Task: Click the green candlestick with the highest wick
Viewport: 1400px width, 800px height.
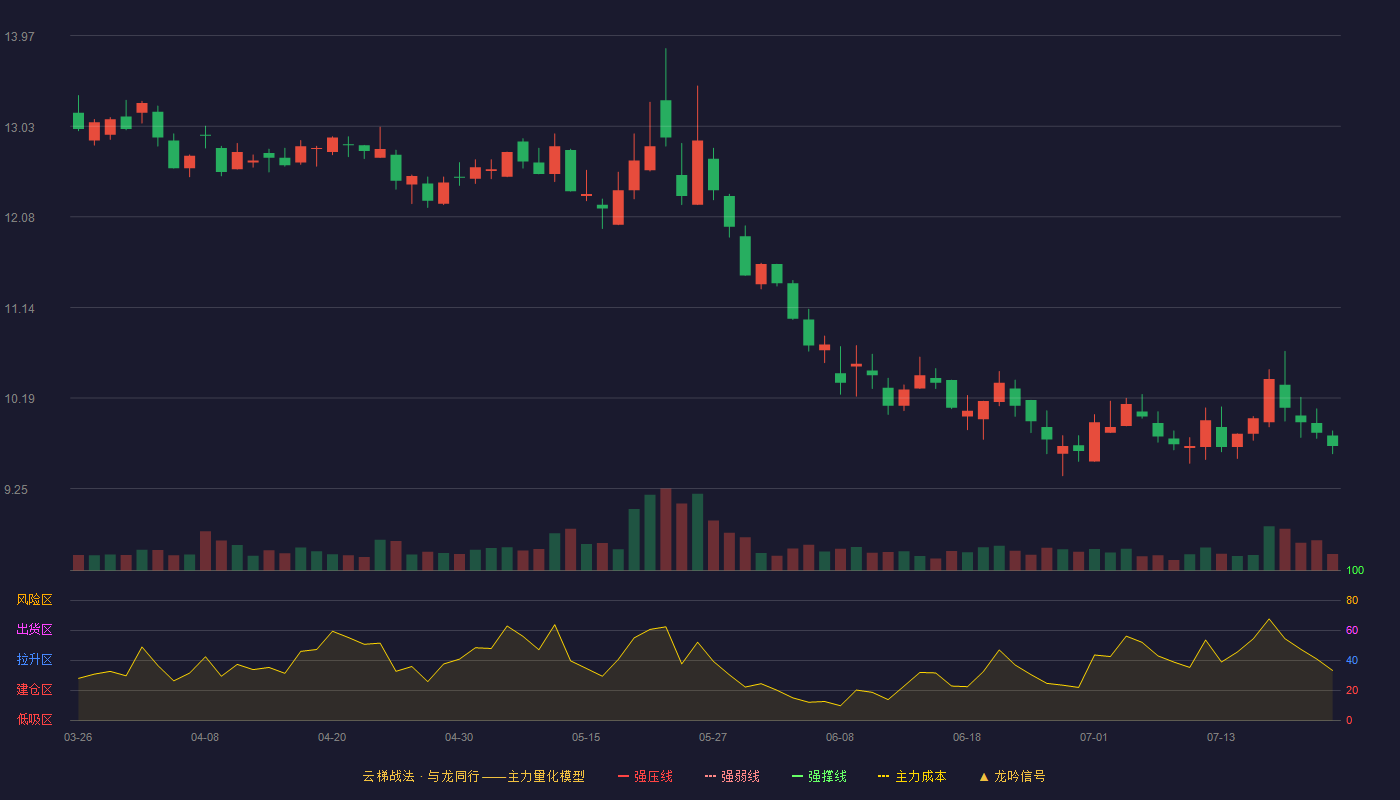Action: point(666,118)
